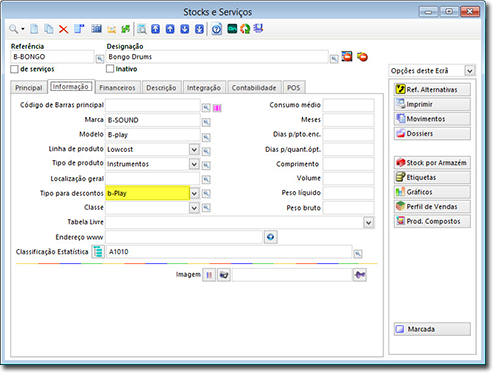Expand the Tipo para descontos dropdown
This screenshot has width=496, height=377.
coord(194,193)
